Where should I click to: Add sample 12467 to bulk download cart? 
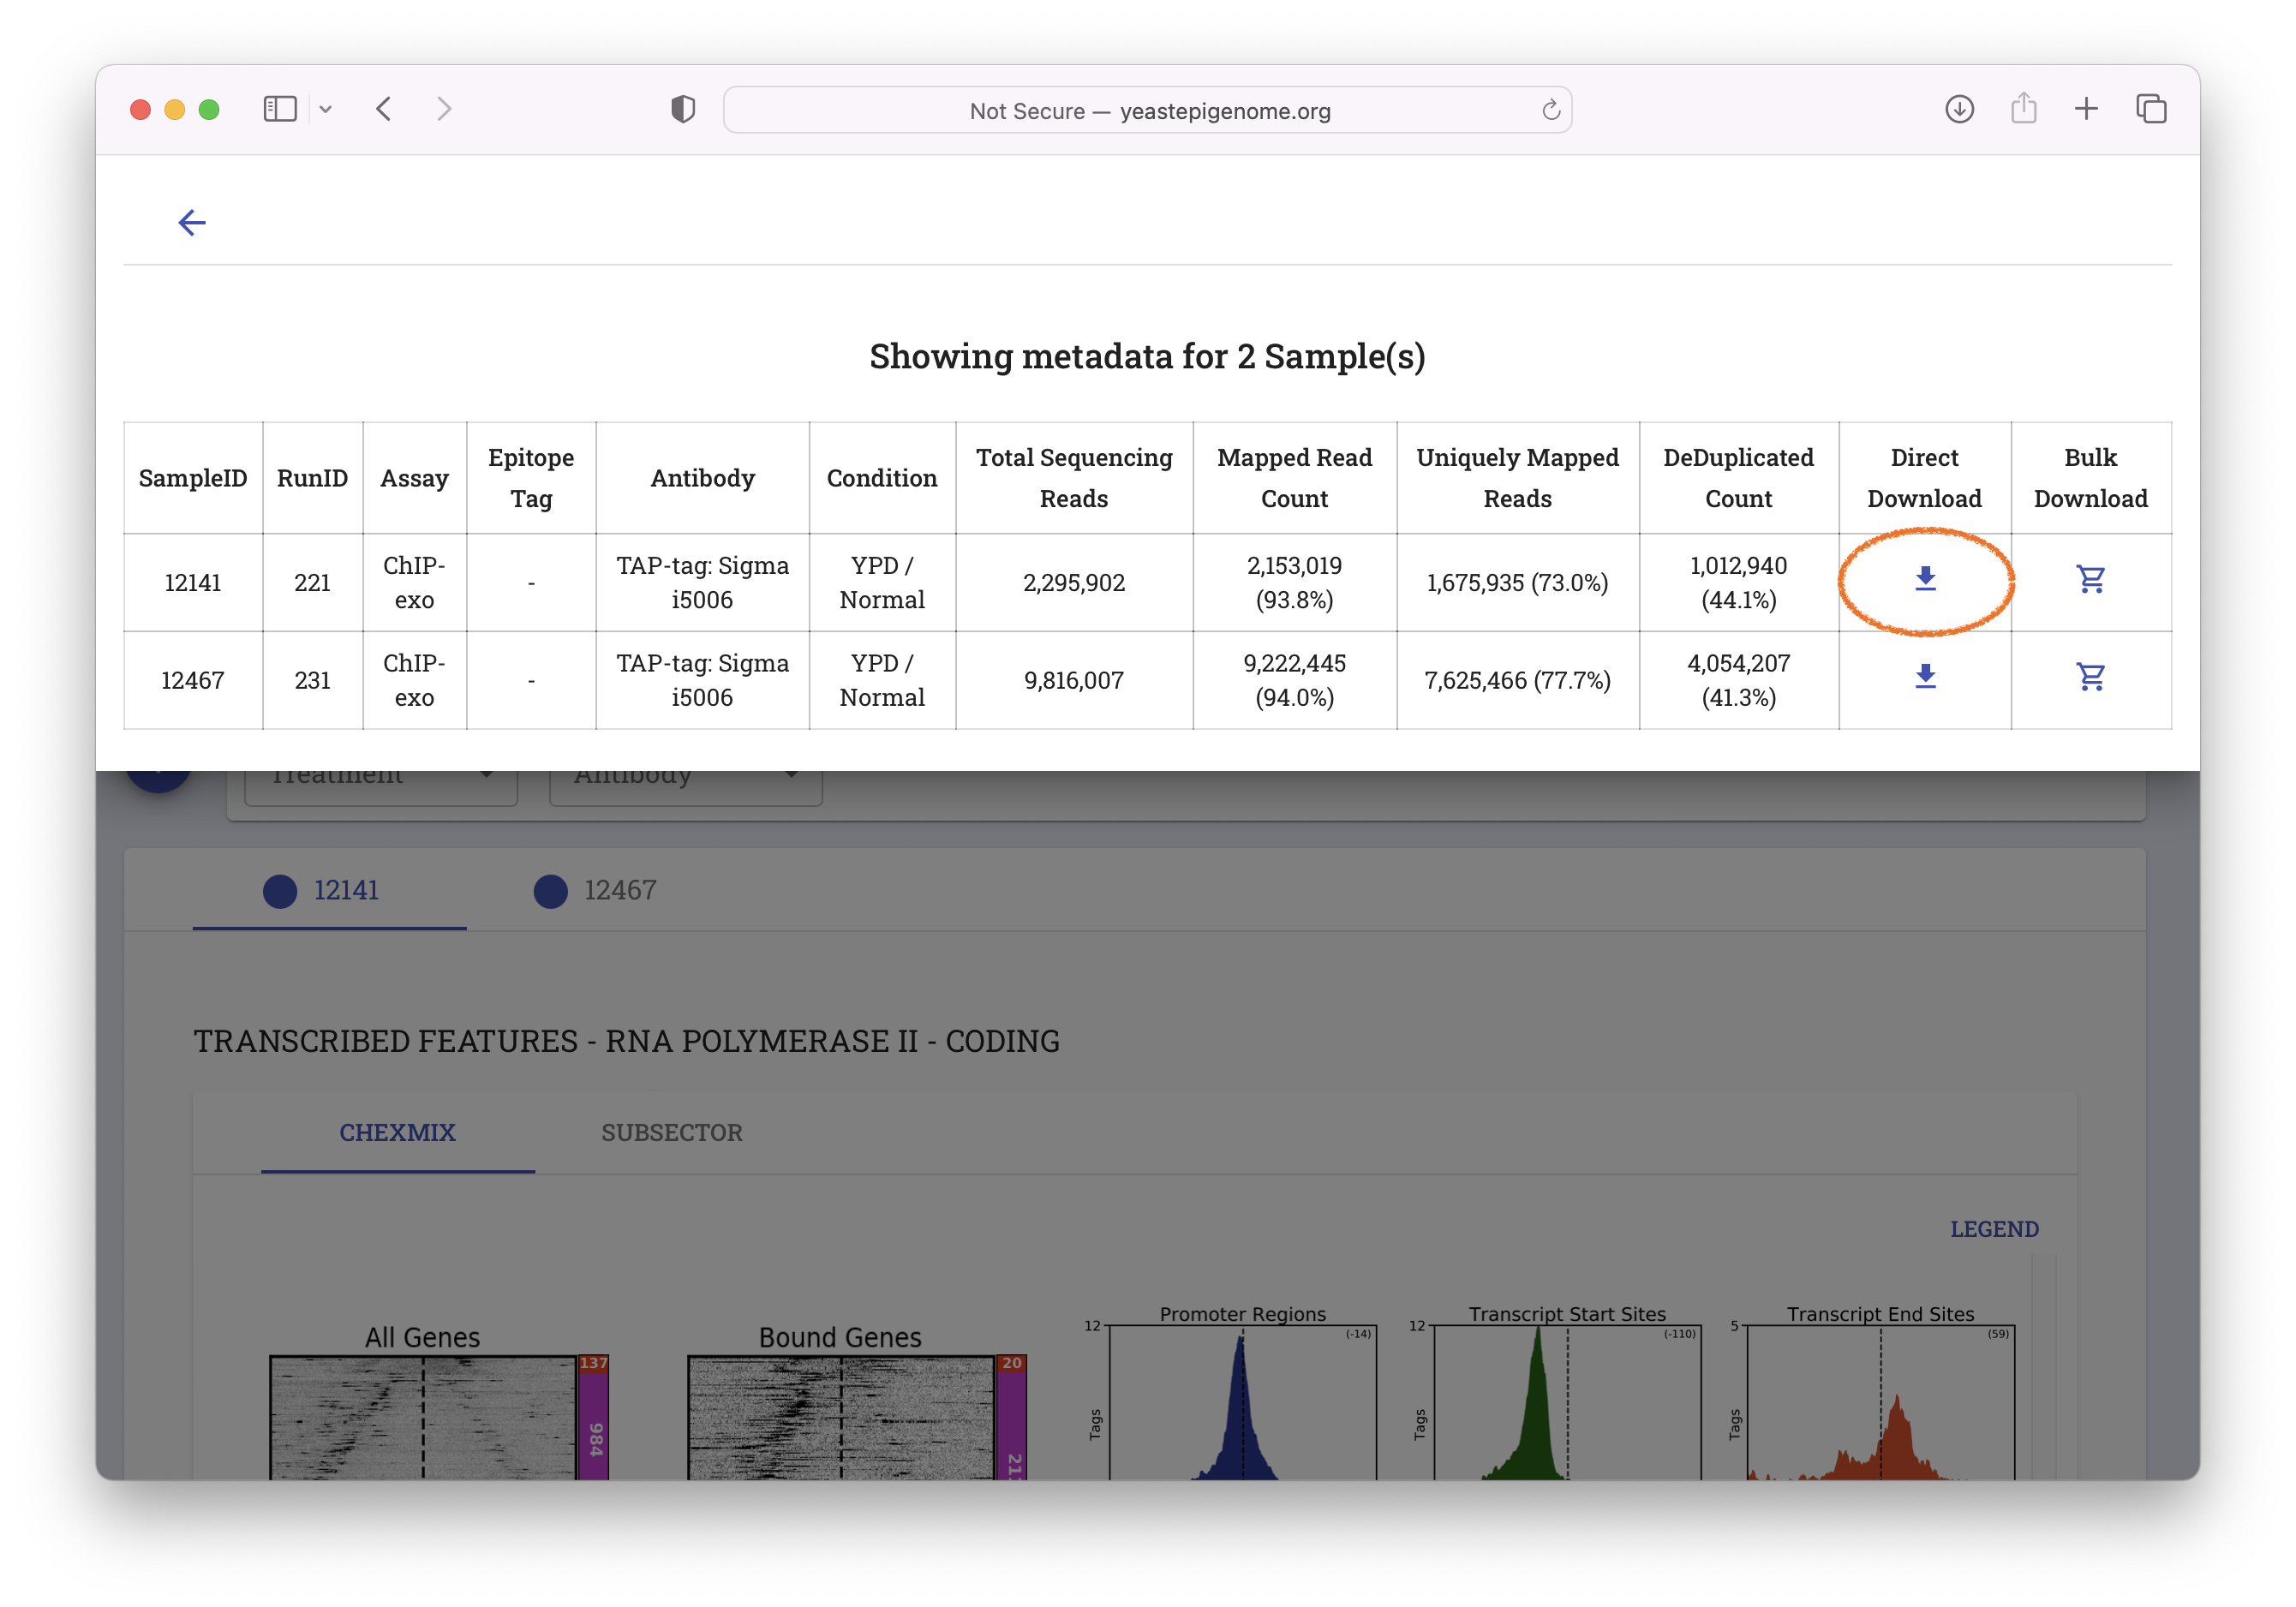2090,677
